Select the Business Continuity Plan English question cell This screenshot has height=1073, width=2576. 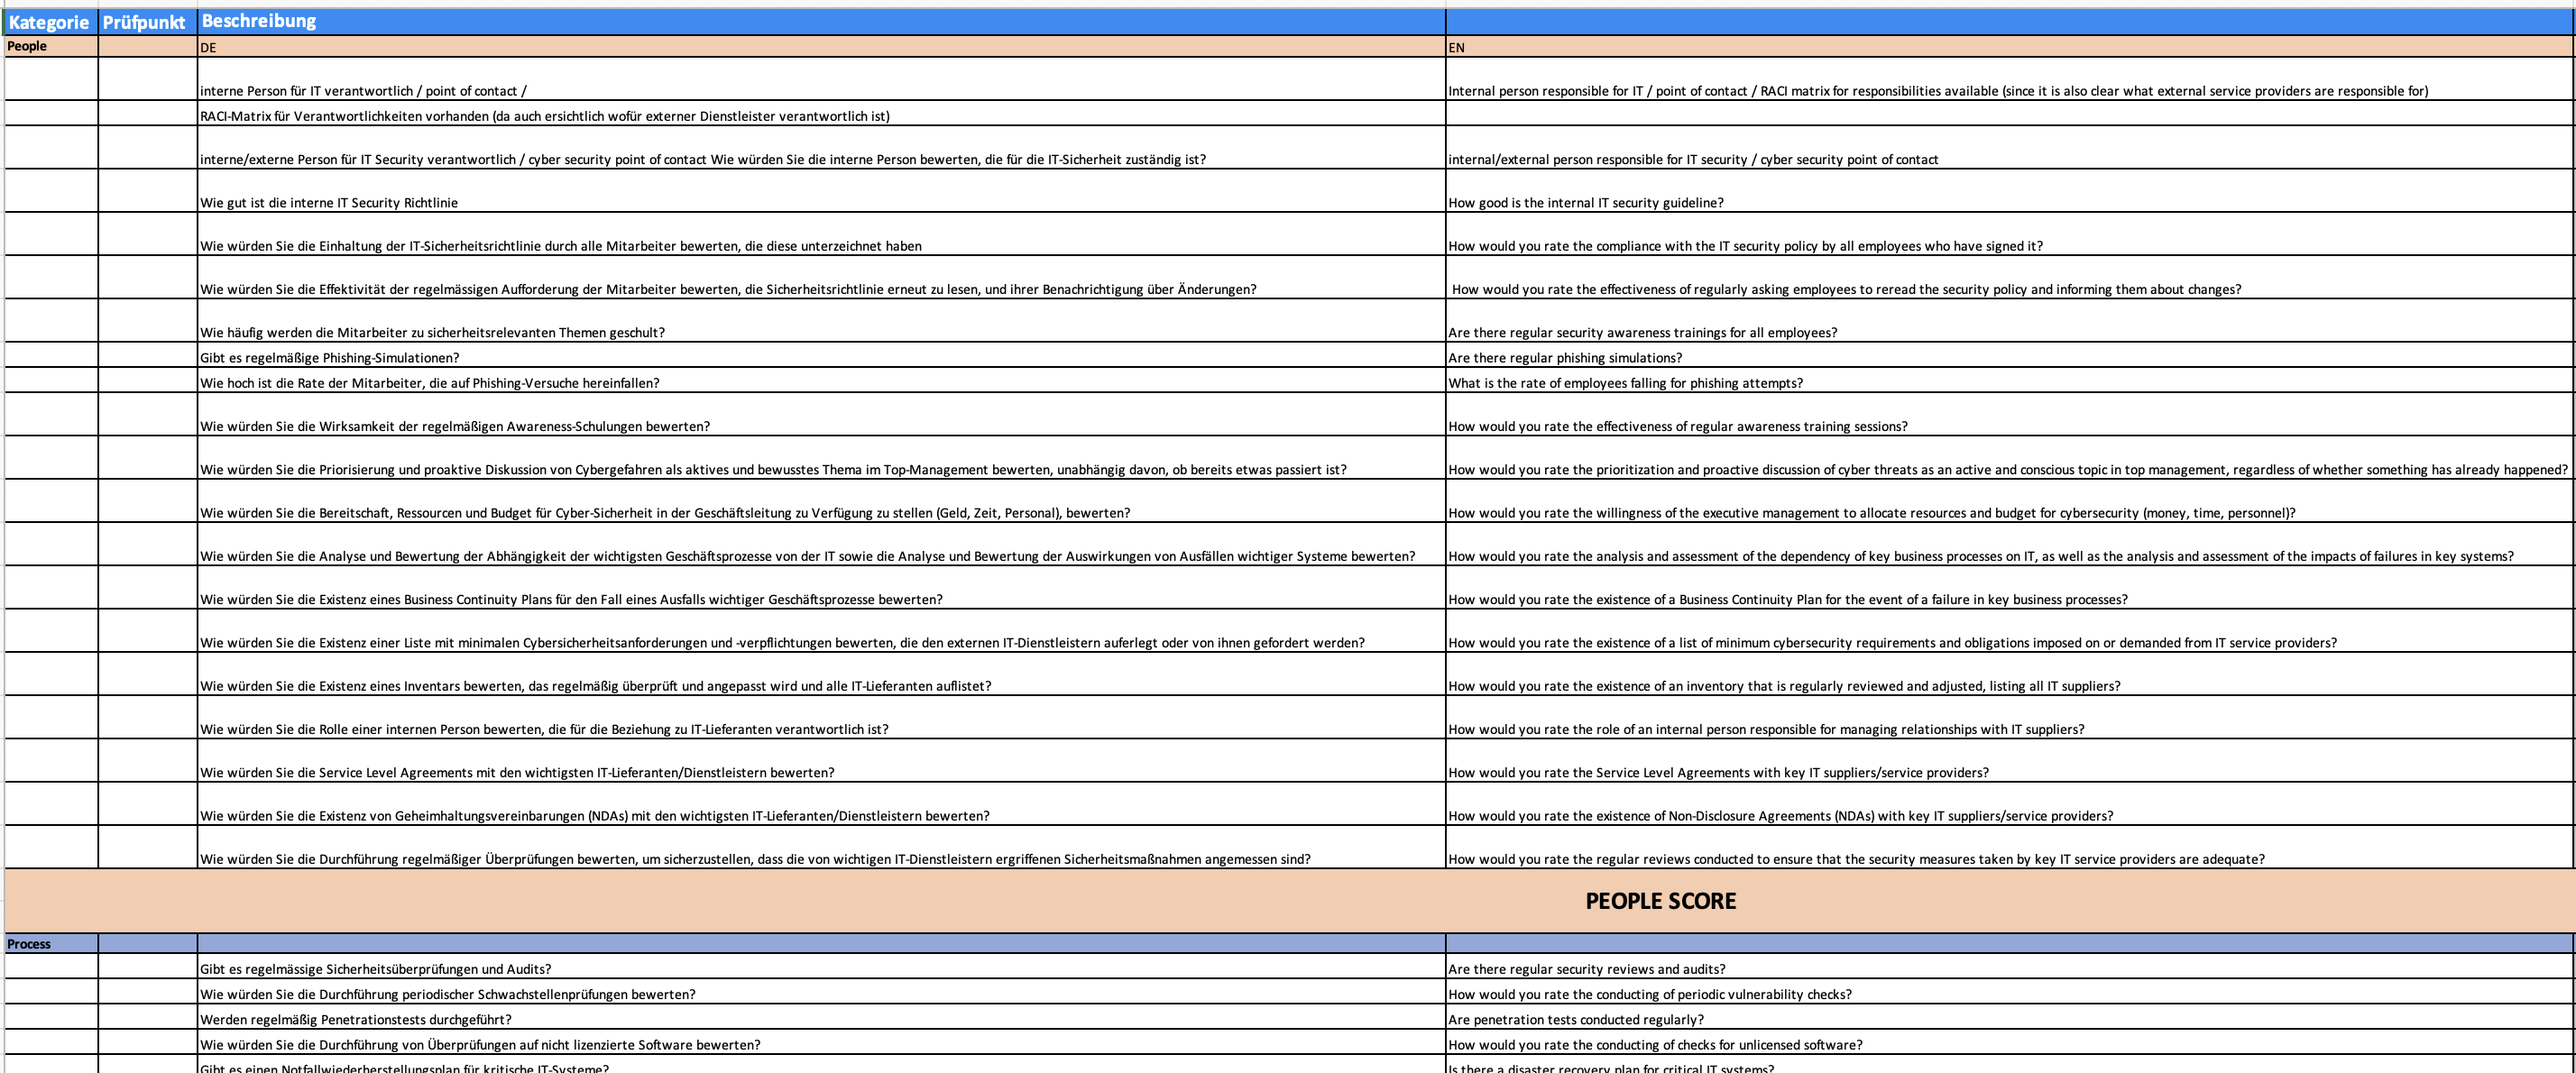coord(1788,600)
